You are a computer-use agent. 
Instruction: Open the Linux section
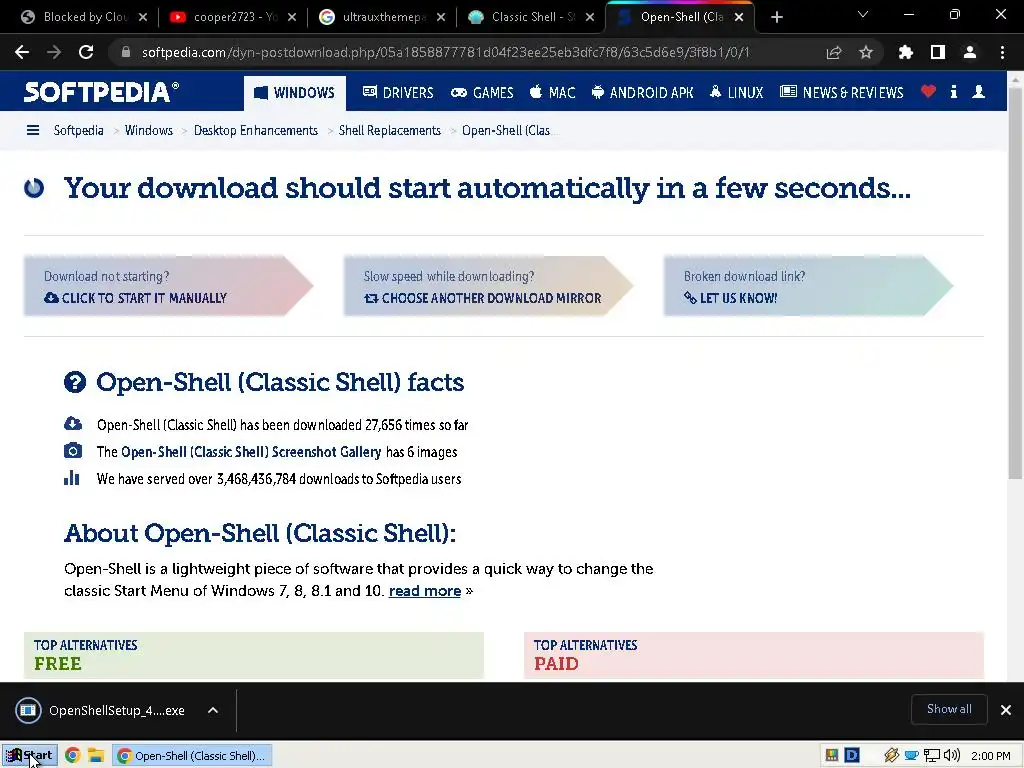(736, 93)
